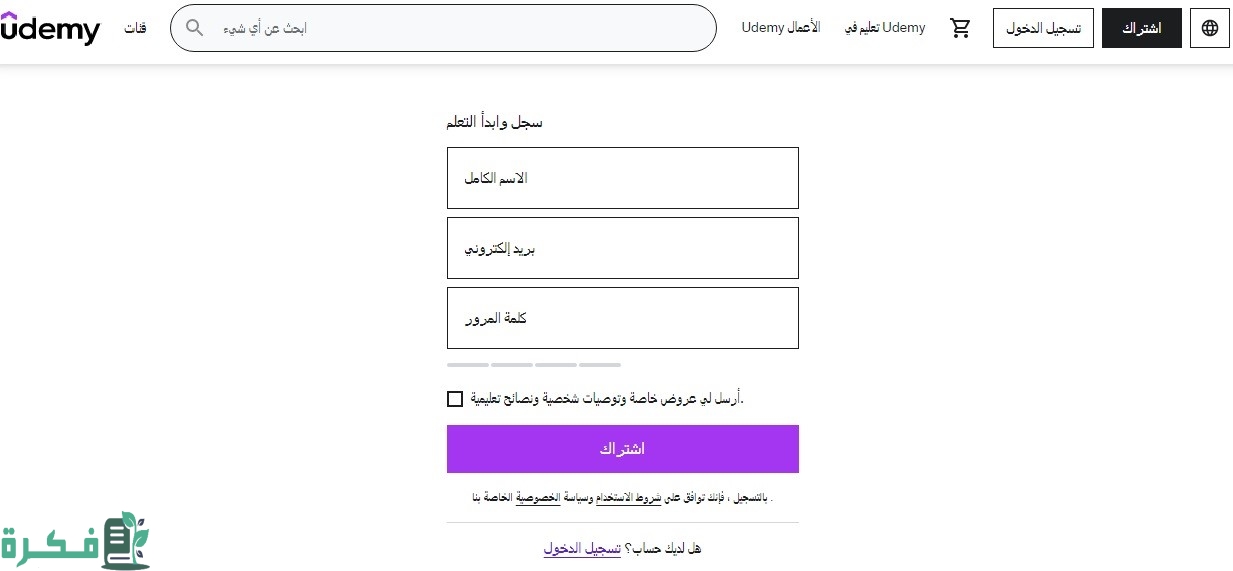Image resolution: width=1233 pixels, height=571 pixels.
Task: Open the shopping cart
Action: [960, 28]
